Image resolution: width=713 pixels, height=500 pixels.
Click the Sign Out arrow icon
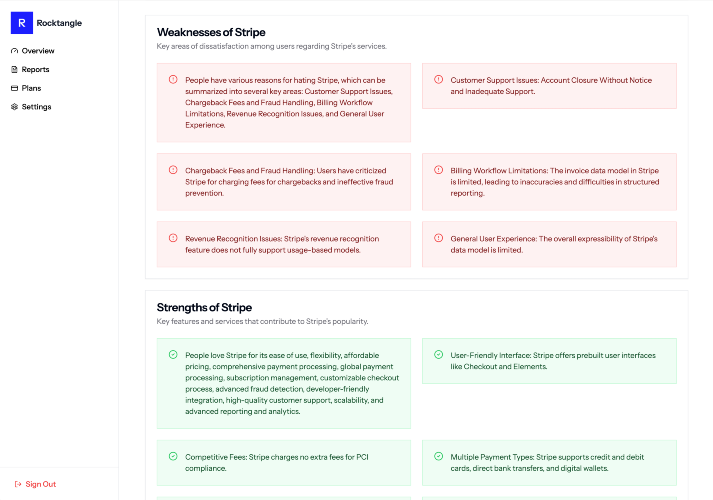coord(18,484)
